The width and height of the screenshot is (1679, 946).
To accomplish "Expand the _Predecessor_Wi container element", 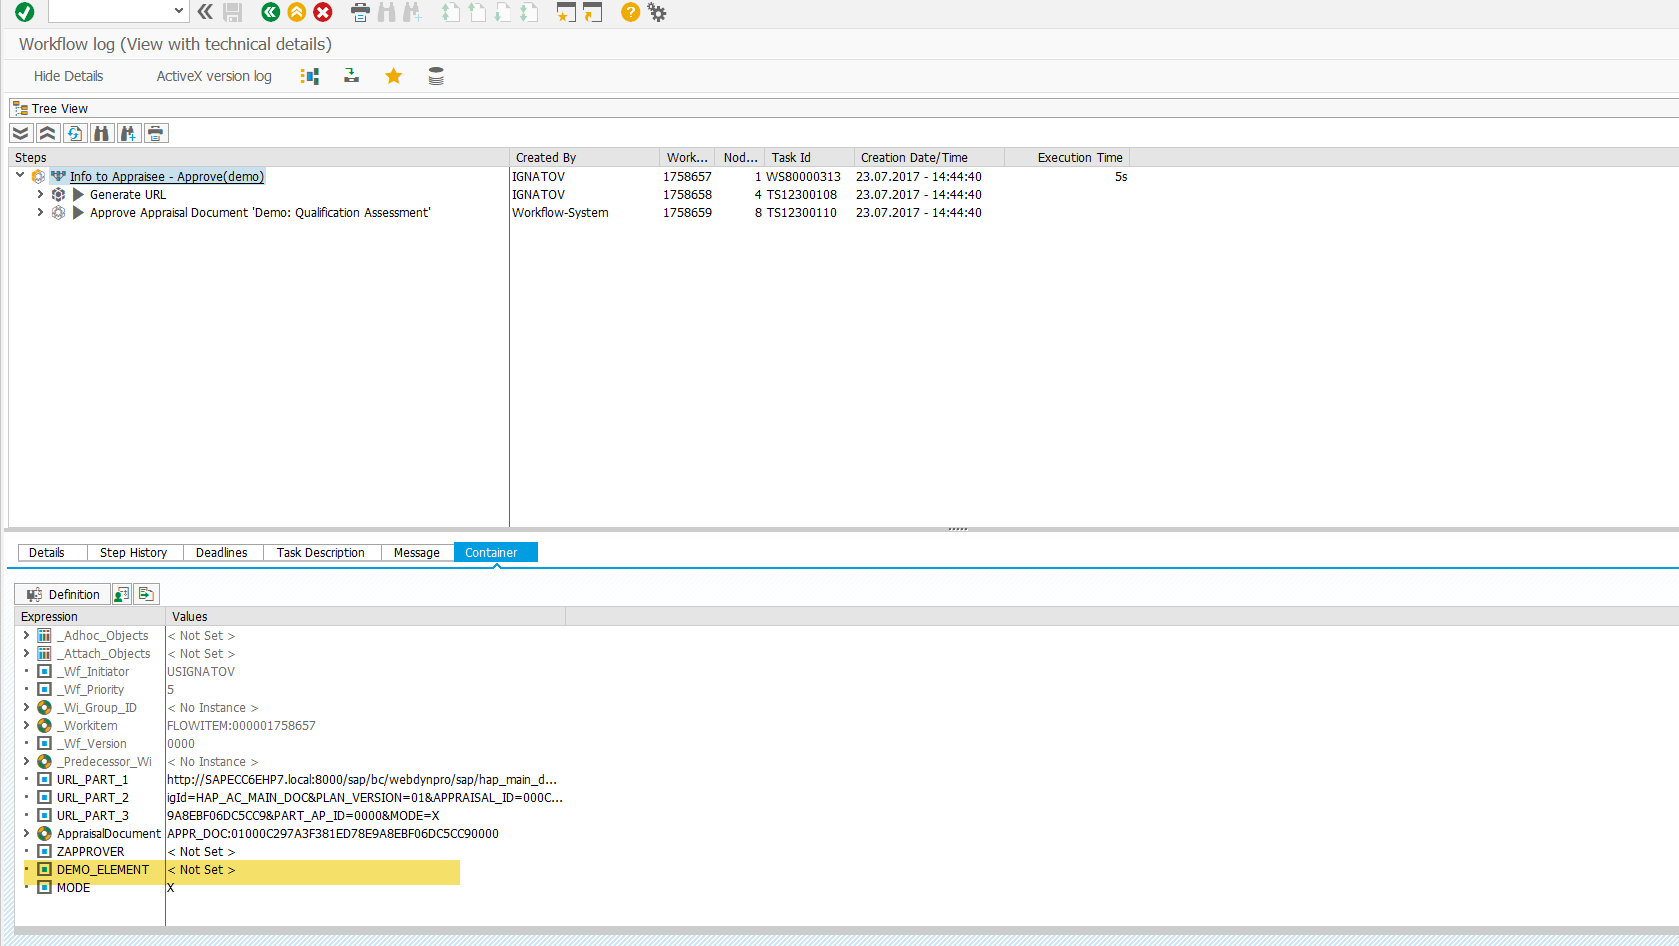I will click(26, 761).
